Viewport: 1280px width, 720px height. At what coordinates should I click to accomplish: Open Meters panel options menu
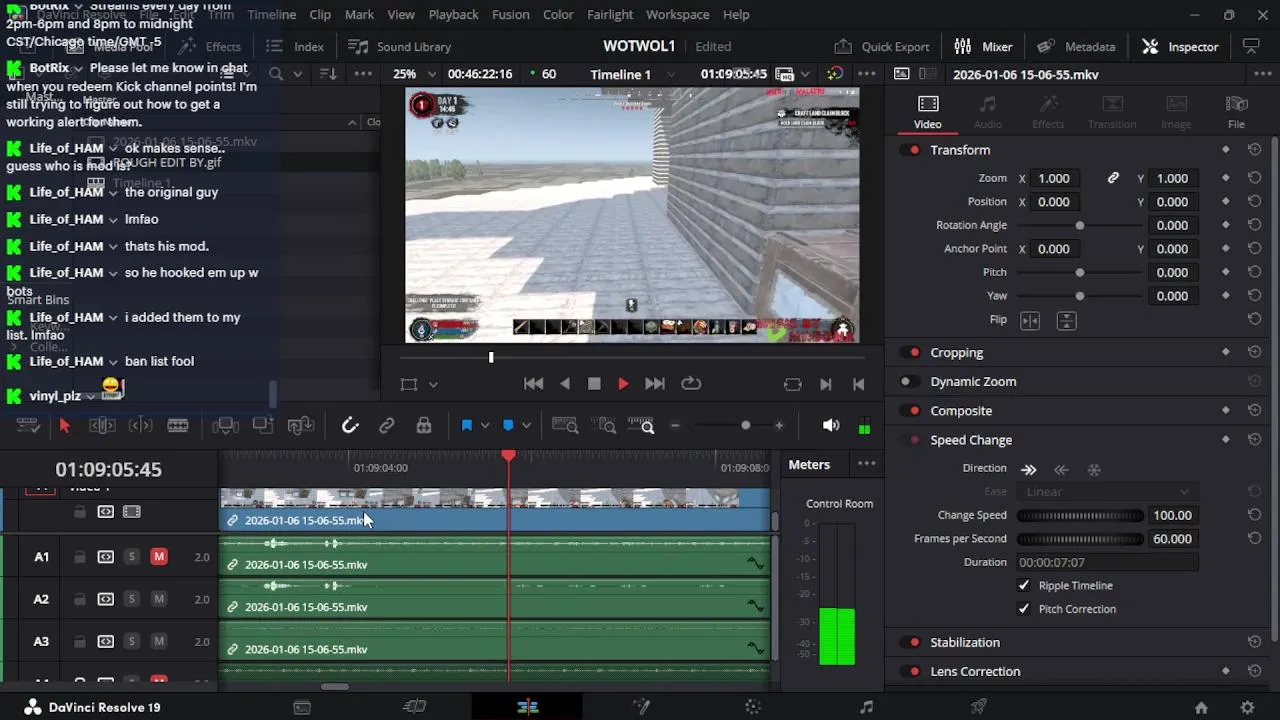click(866, 464)
